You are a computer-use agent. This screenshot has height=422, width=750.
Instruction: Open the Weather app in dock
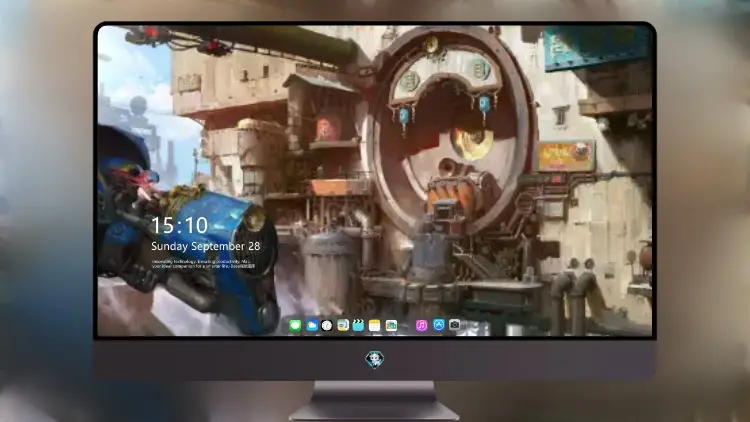tap(312, 326)
